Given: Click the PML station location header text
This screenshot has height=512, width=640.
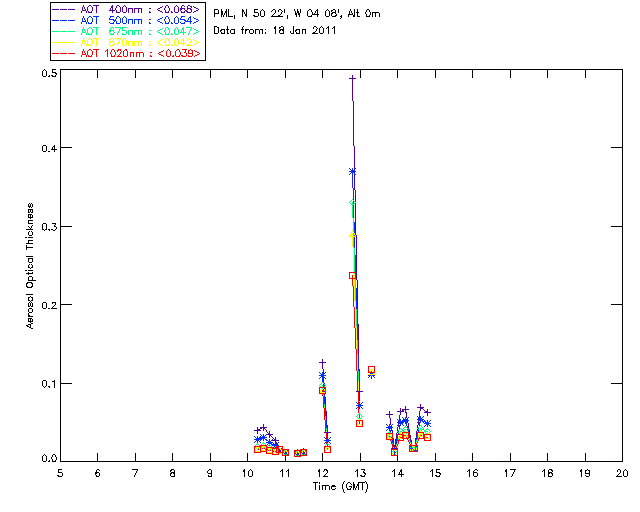Looking at the screenshot, I should pyautogui.click(x=297, y=14).
